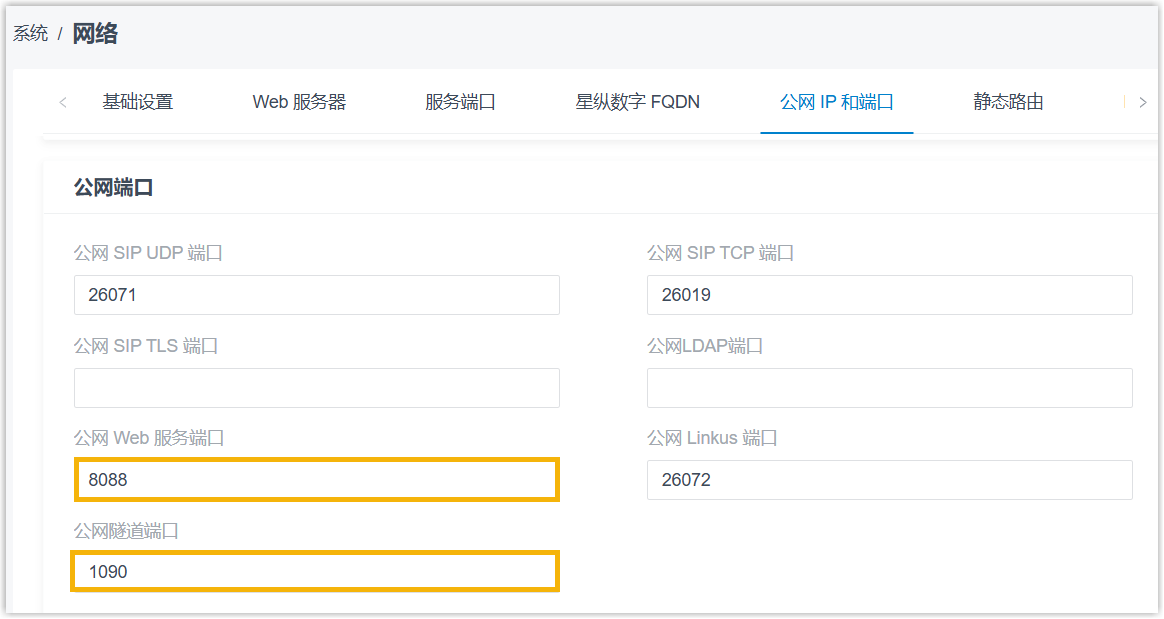Select the 公网 IP 和端口 tab
Viewport: 1164px width, 619px height.
[836, 102]
